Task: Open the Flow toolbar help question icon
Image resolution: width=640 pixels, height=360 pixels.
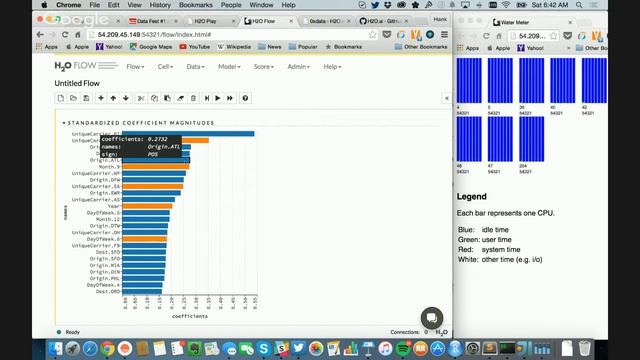Action: click(x=245, y=98)
